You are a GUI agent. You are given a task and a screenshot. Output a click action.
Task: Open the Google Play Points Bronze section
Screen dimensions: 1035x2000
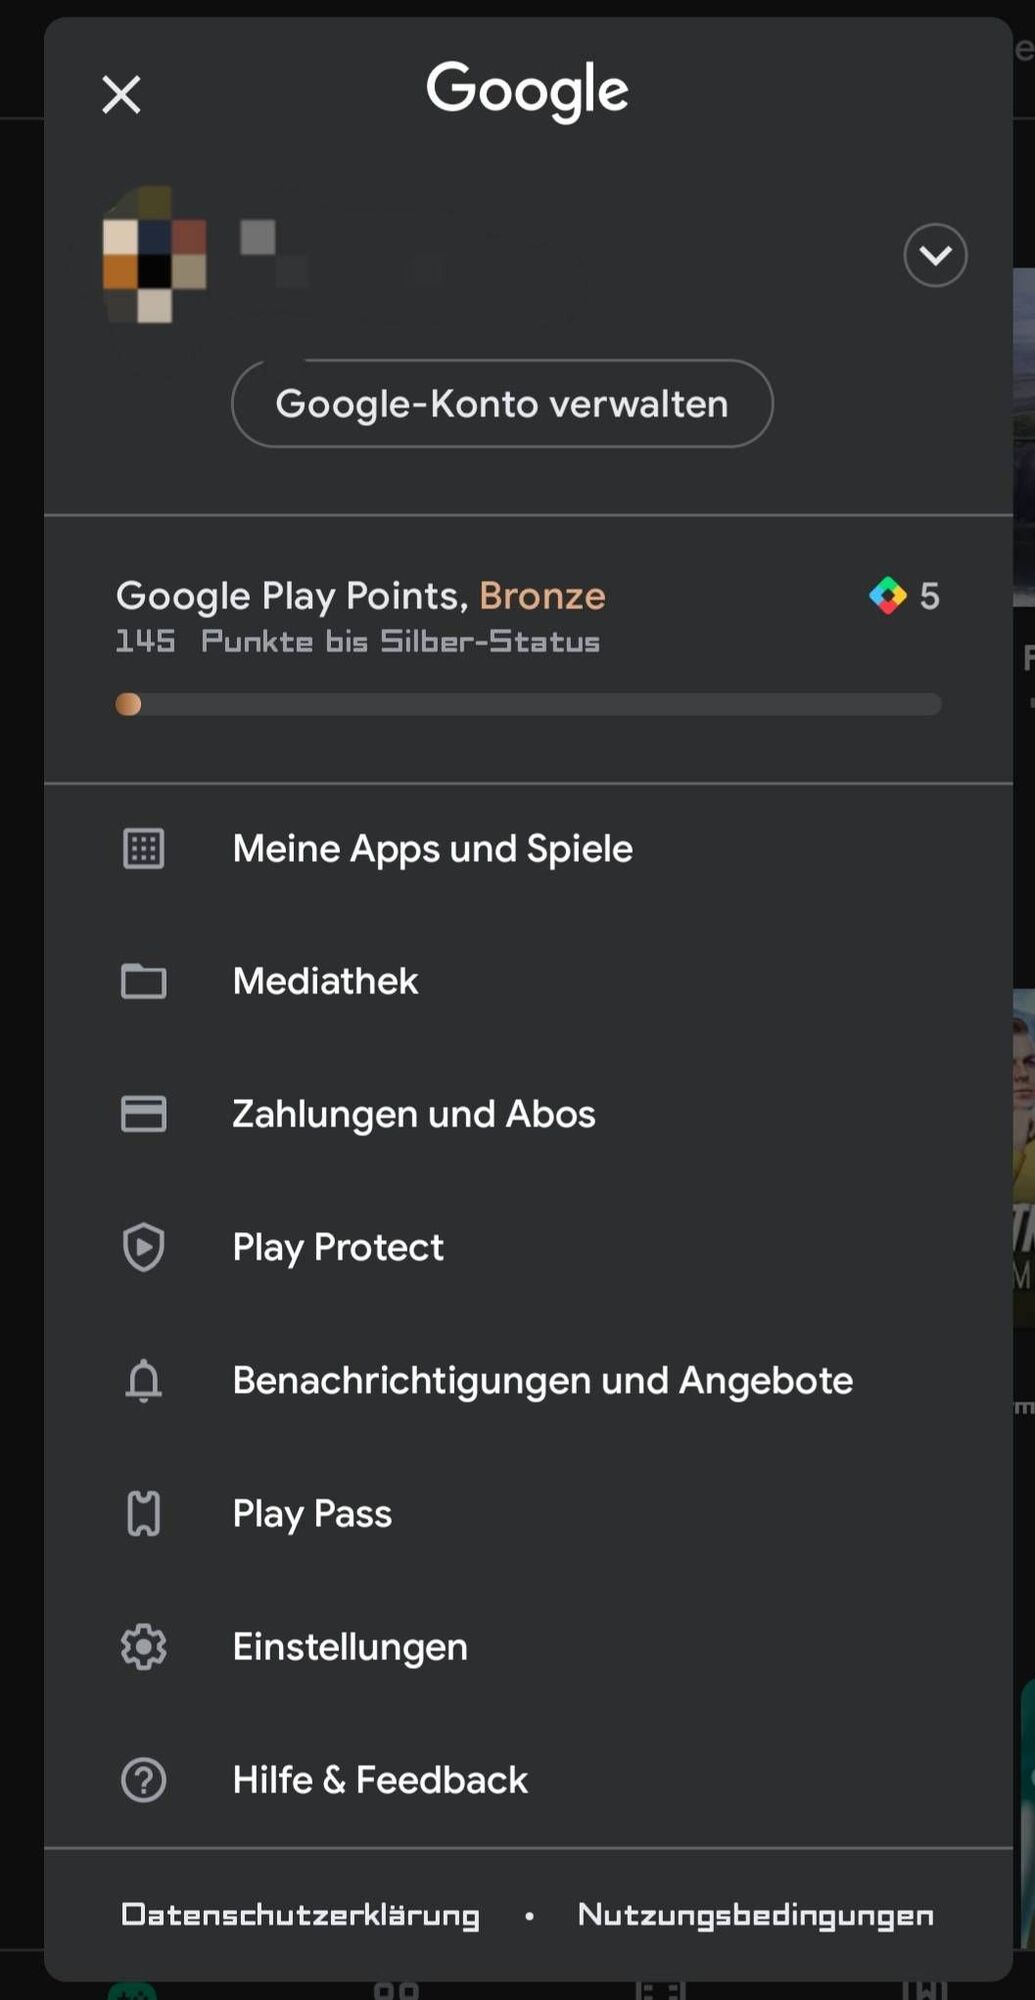pos(361,596)
